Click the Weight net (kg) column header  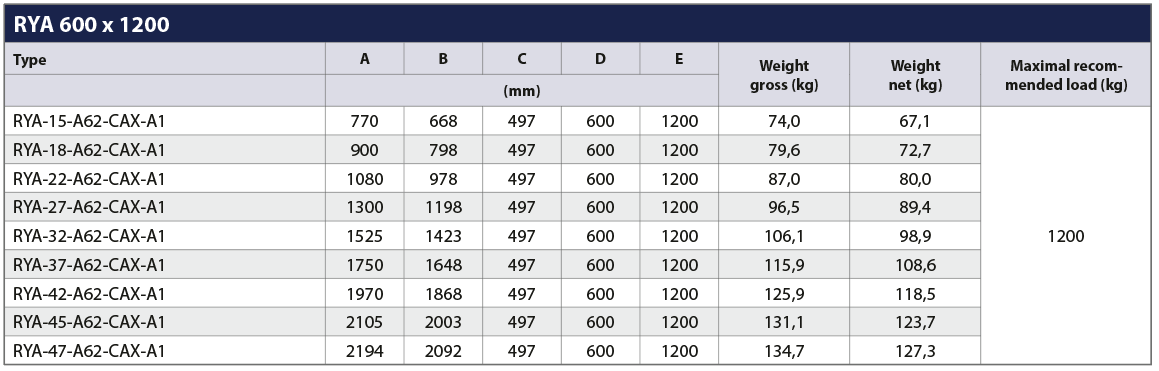coord(915,75)
